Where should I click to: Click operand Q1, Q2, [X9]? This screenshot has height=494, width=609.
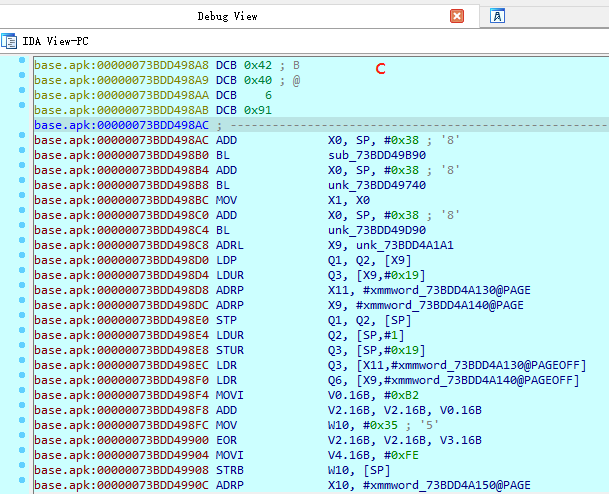point(369,260)
